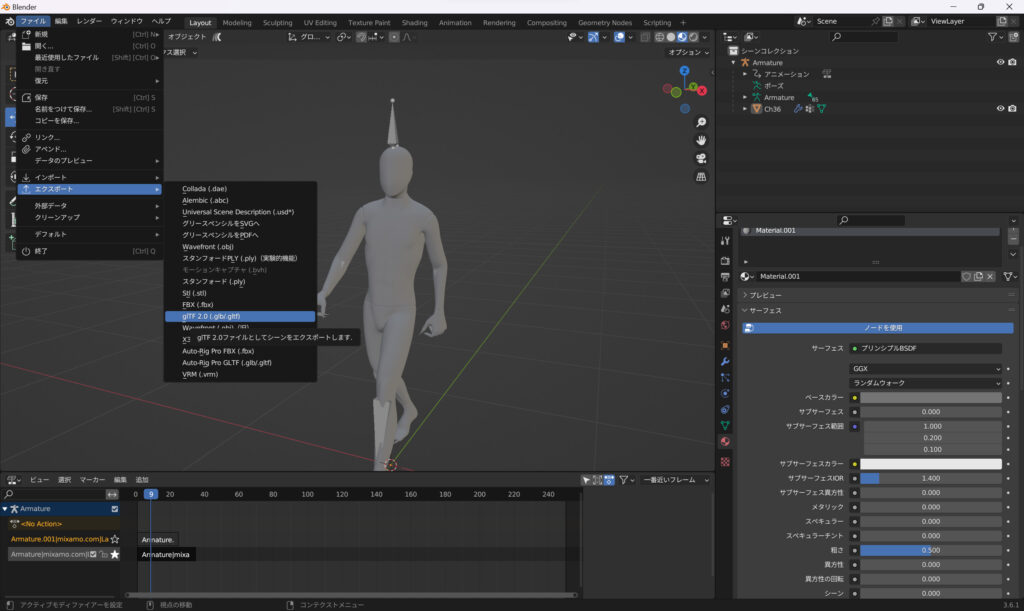The height and width of the screenshot is (611, 1024).
Task: Click the viewport zoom magnifier icon
Action: 701,123
